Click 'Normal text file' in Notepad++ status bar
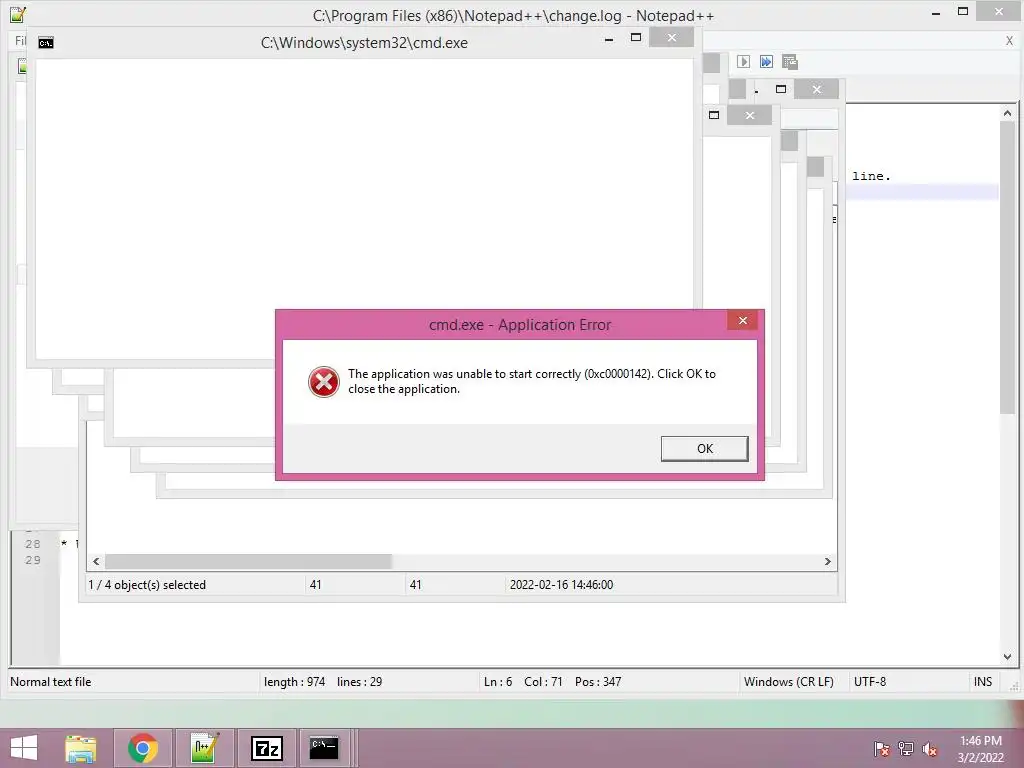Screen dimensions: 1024x768 51,682
